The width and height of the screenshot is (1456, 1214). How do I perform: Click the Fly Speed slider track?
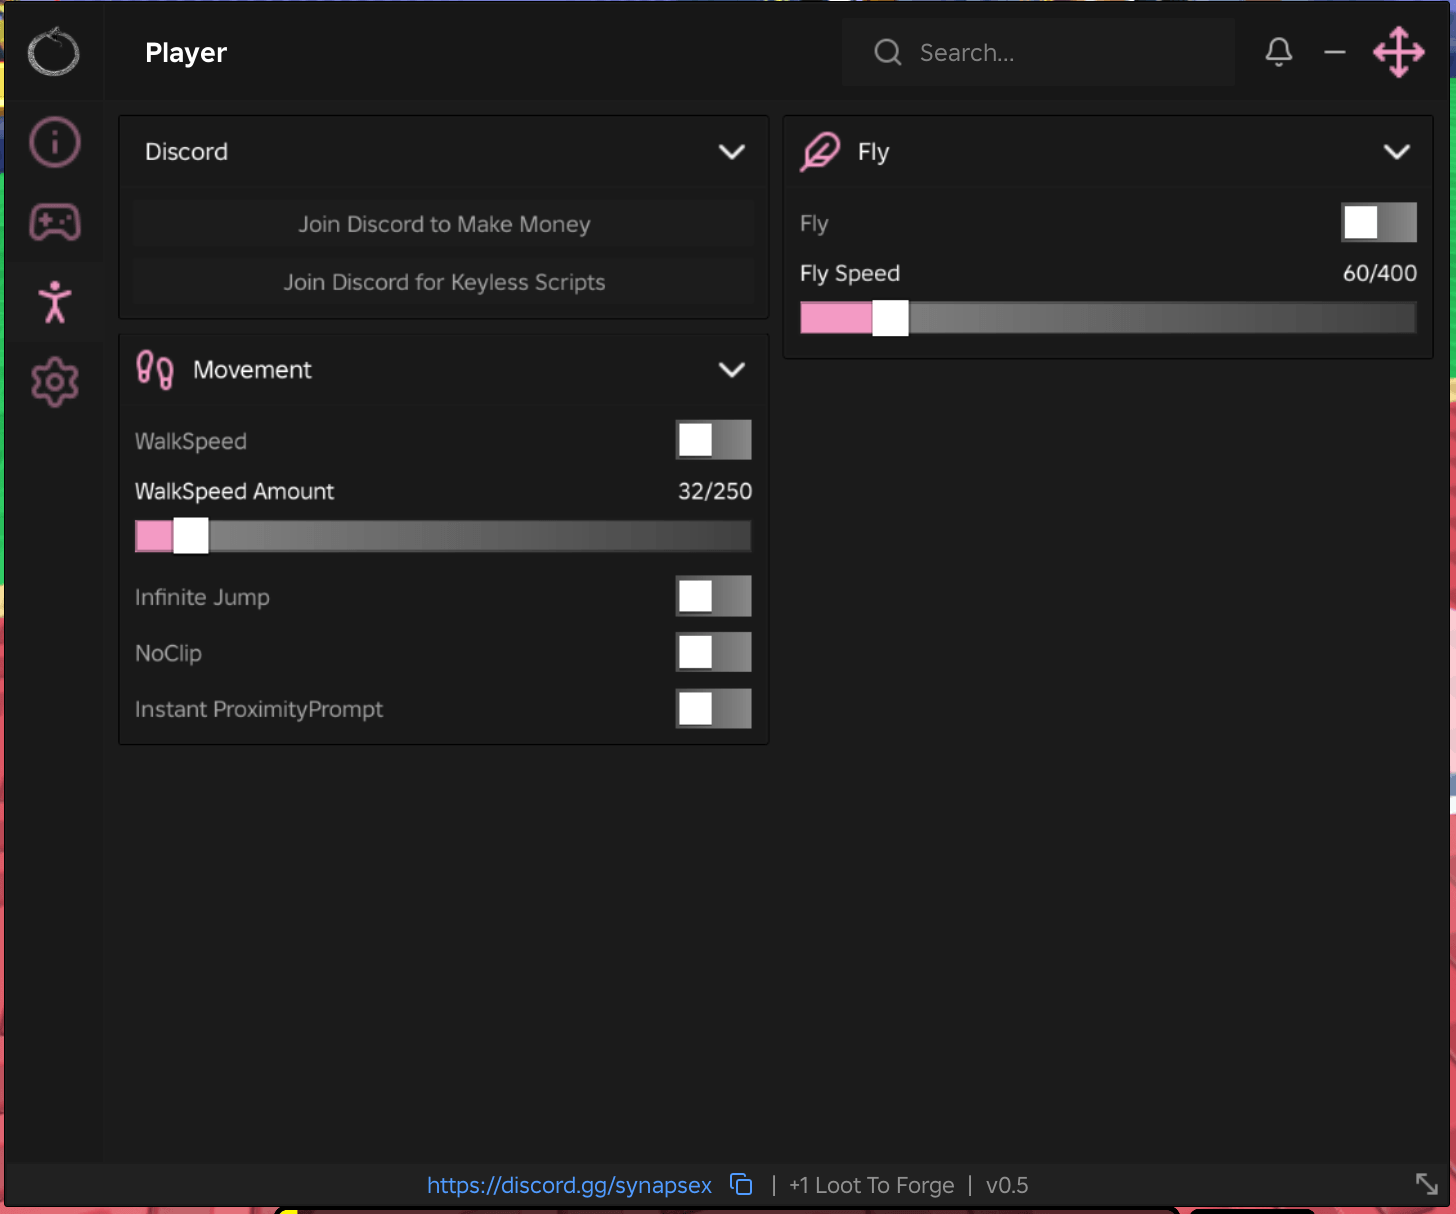point(1108,318)
